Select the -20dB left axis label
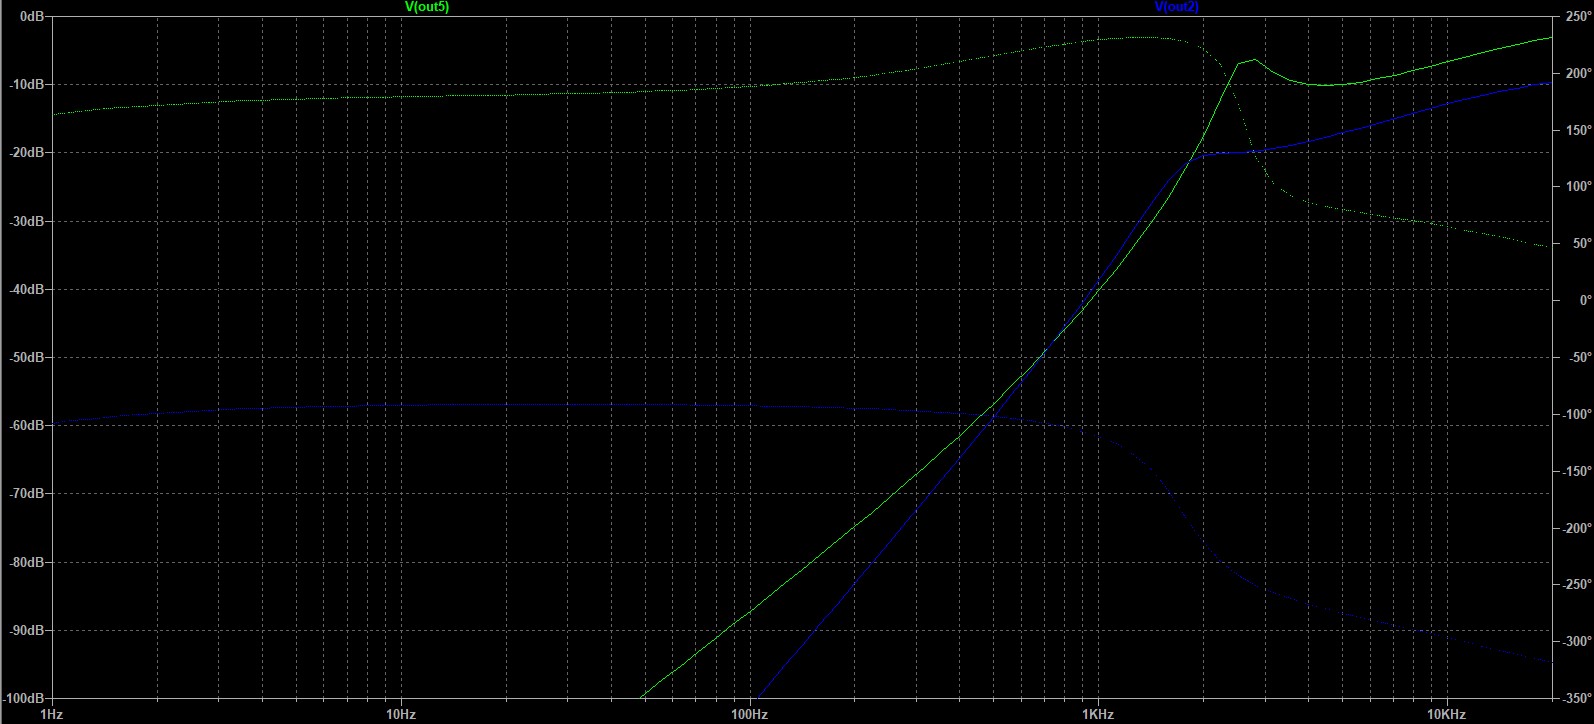Screen dimensions: 1594x724 (27, 152)
